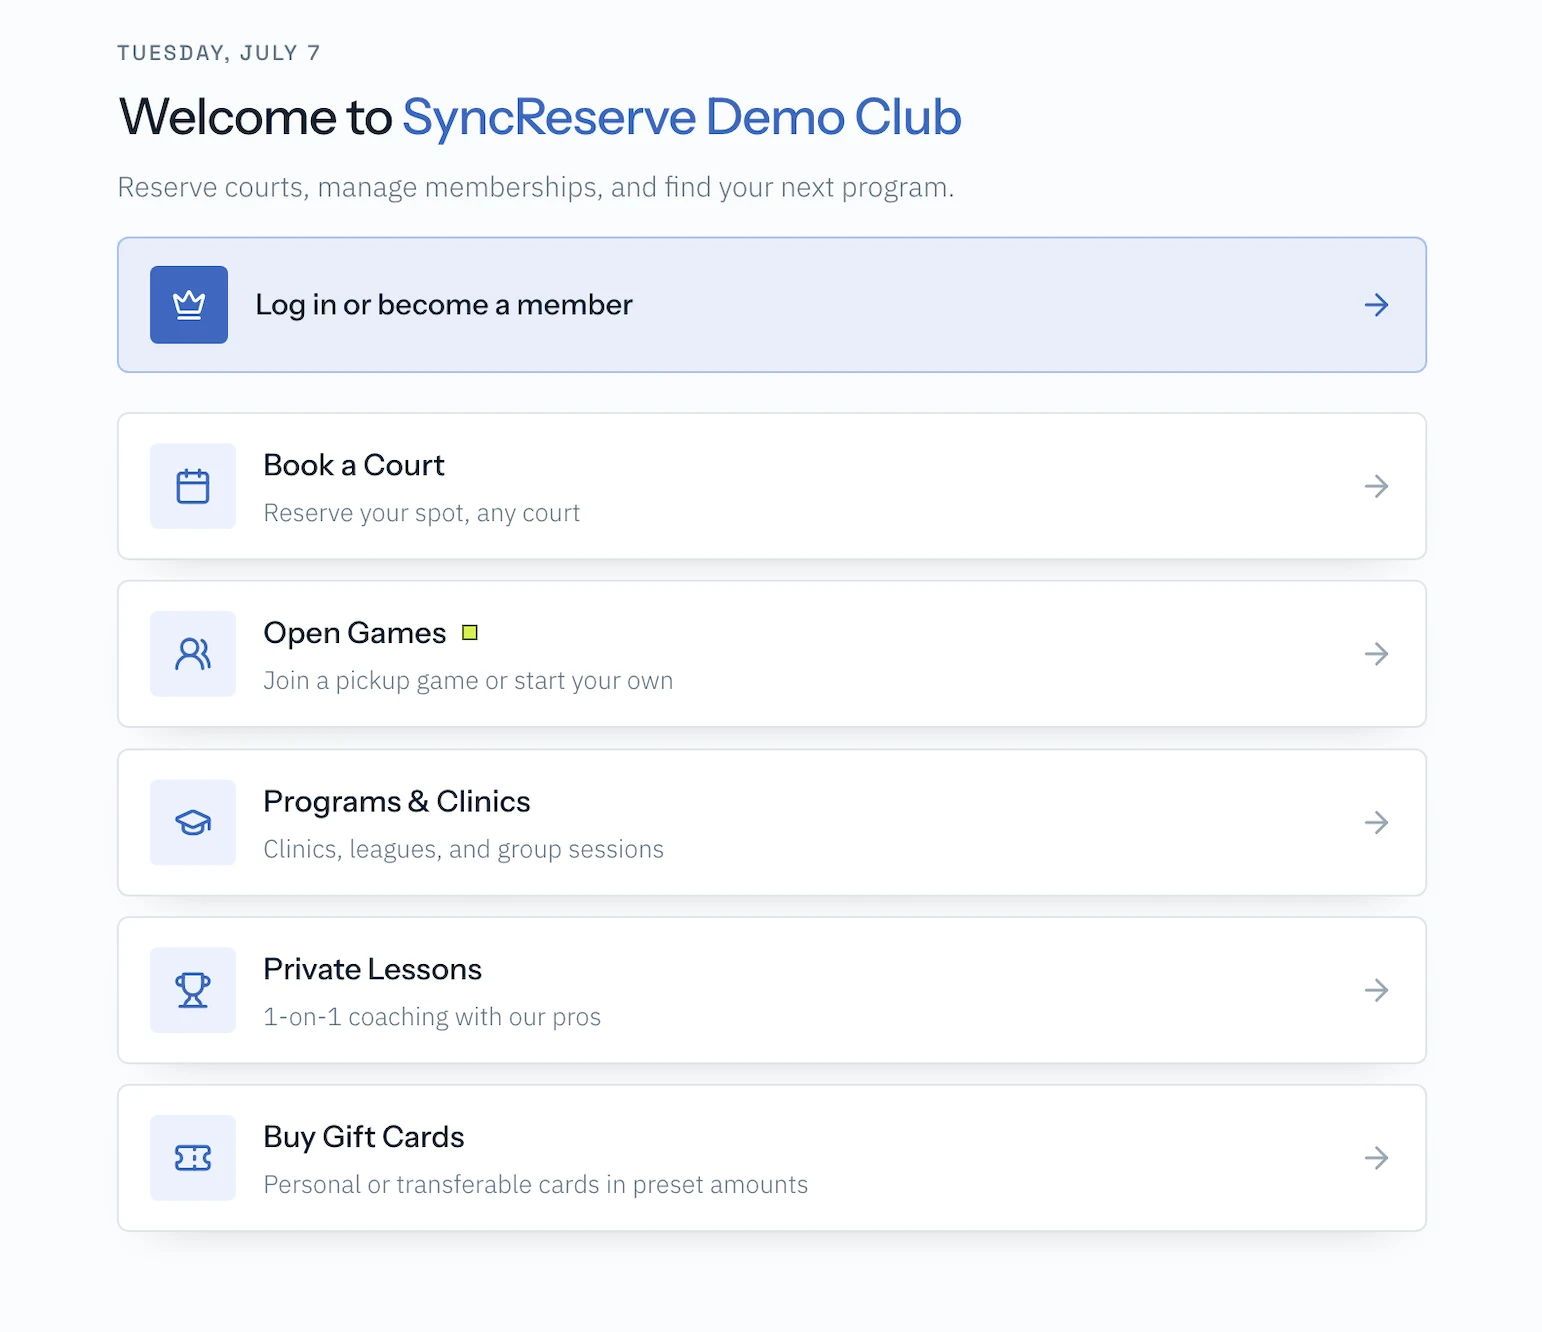
Task: Click the crown membership icon
Action: click(x=189, y=305)
